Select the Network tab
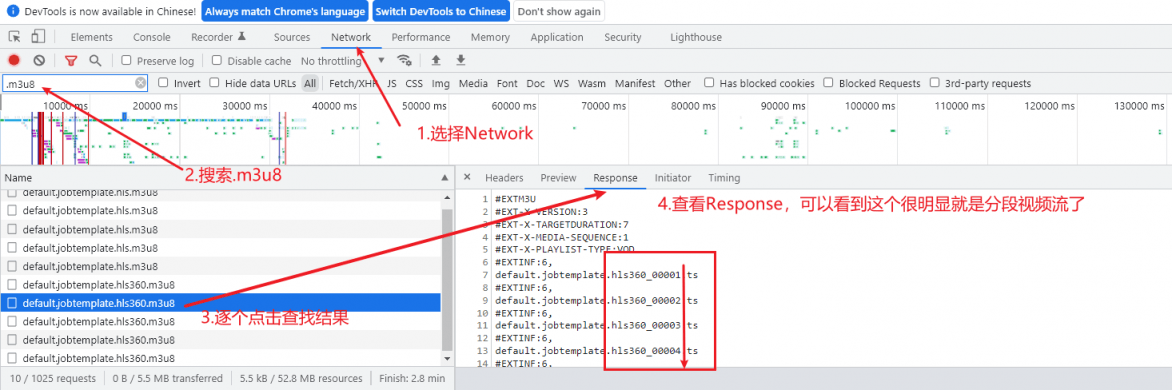This screenshot has height=390, width=1172. 351,37
